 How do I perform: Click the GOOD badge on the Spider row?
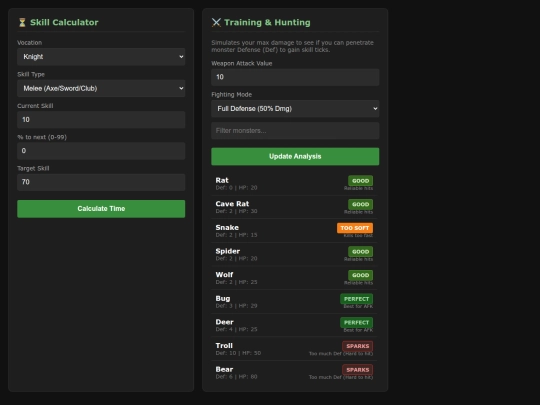click(x=360, y=252)
